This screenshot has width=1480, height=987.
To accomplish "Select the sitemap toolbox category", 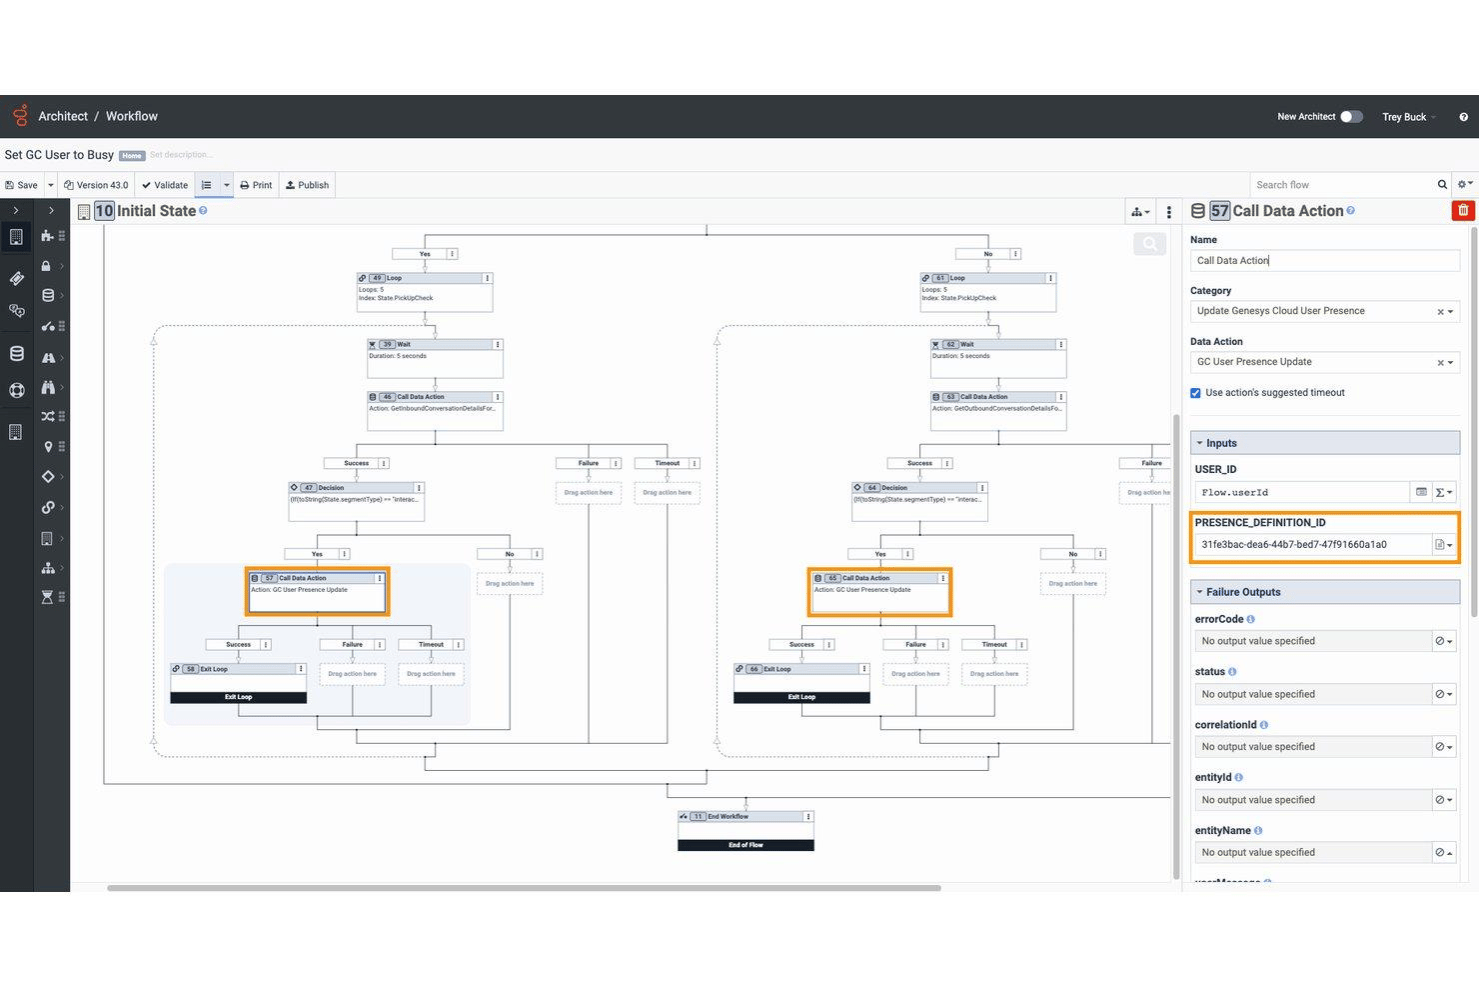I will coord(47,568).
